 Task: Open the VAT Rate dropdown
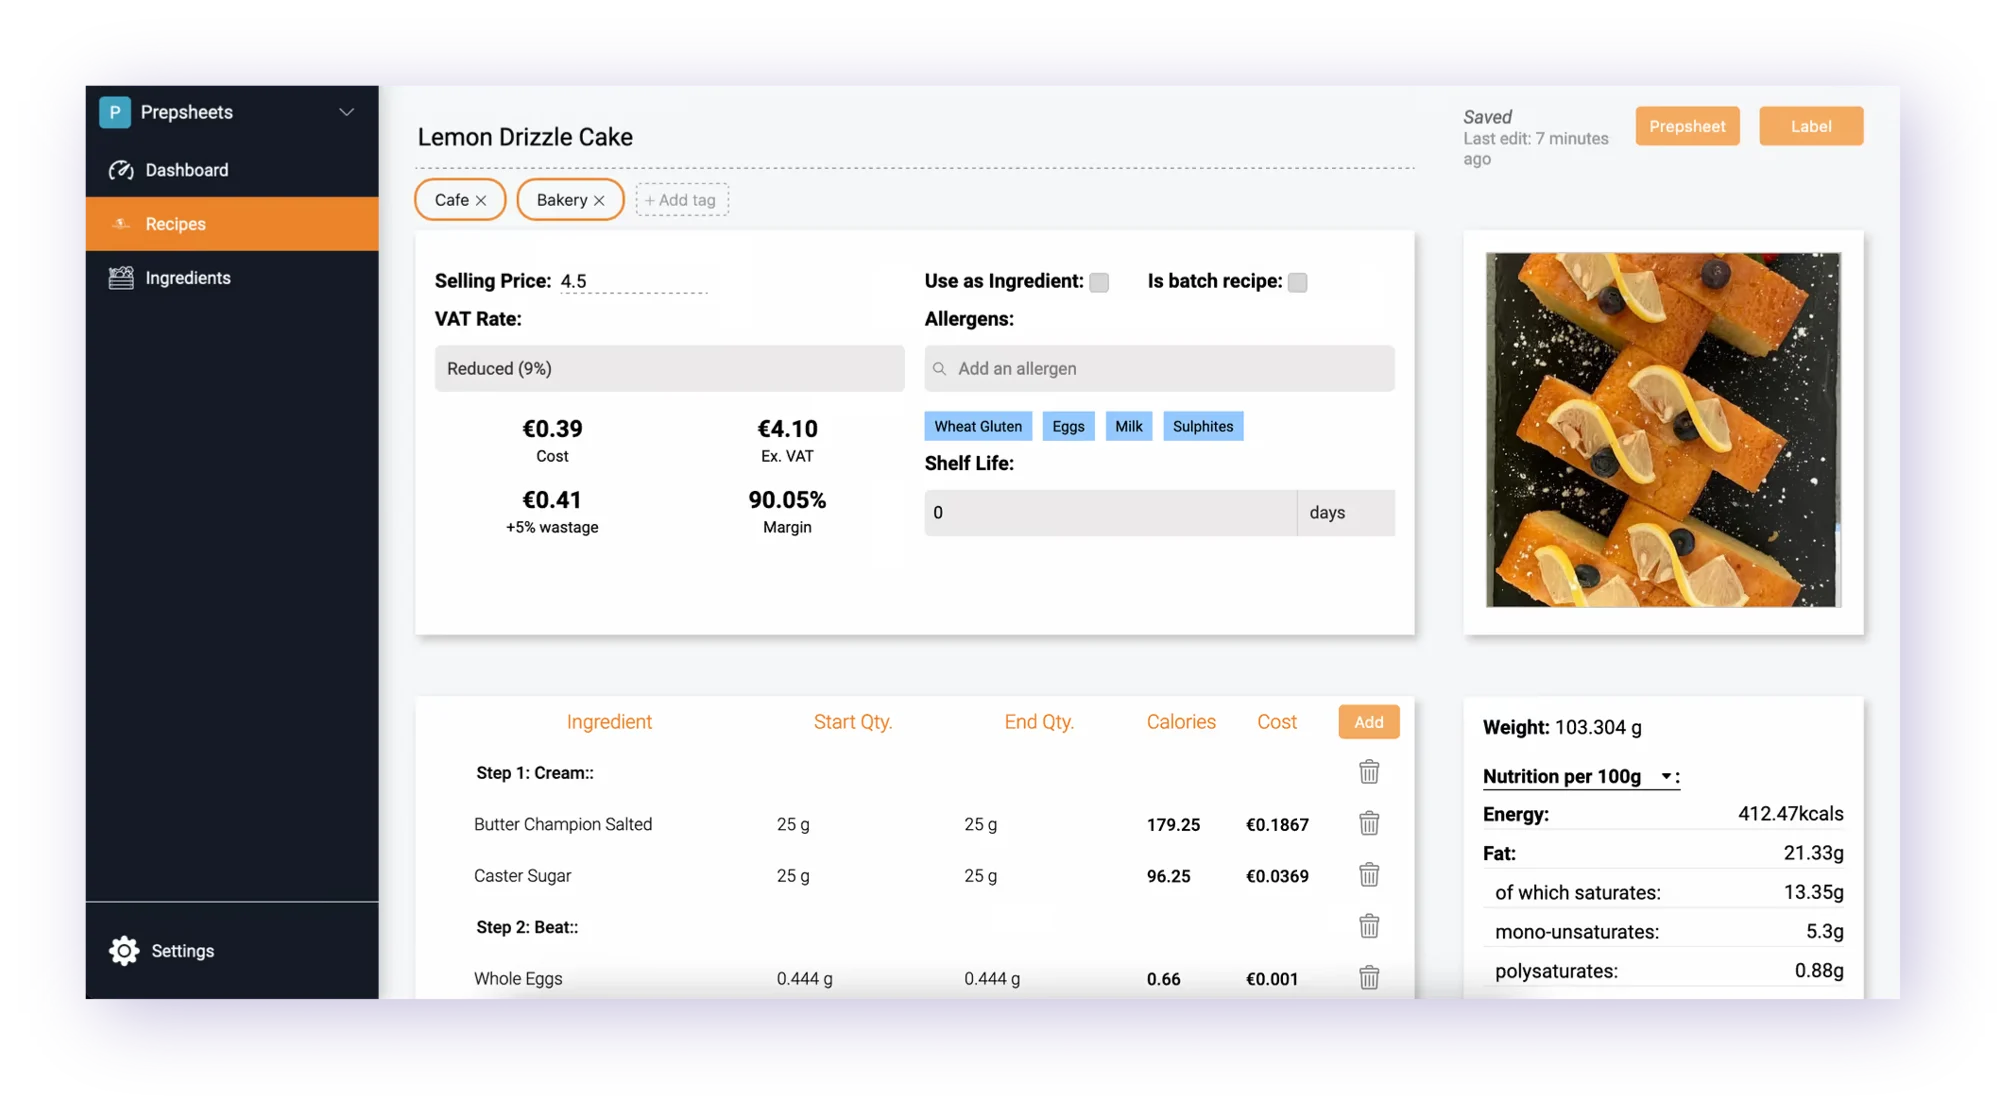[669, 368]
